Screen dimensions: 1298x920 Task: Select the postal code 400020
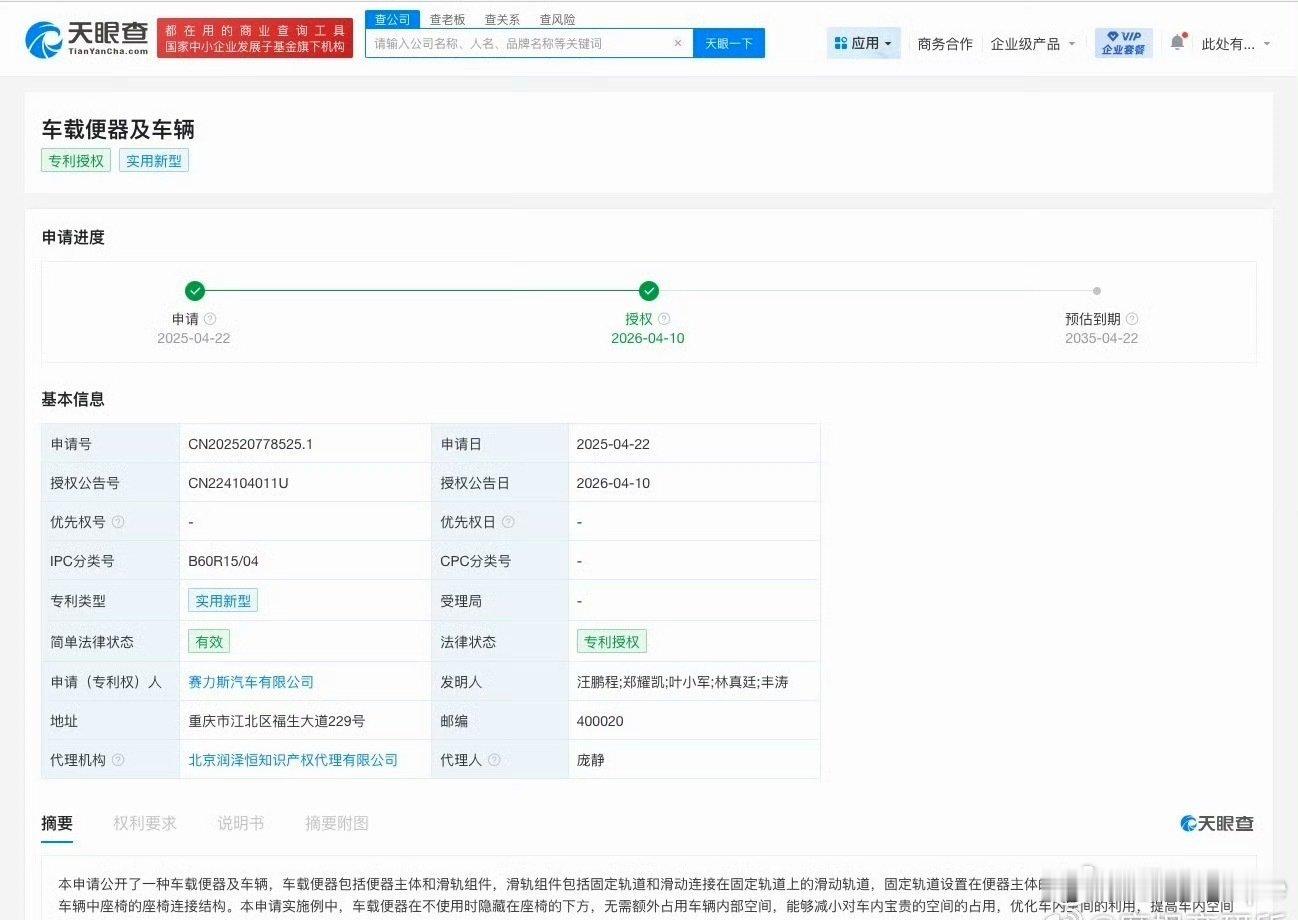pos(600,721)
